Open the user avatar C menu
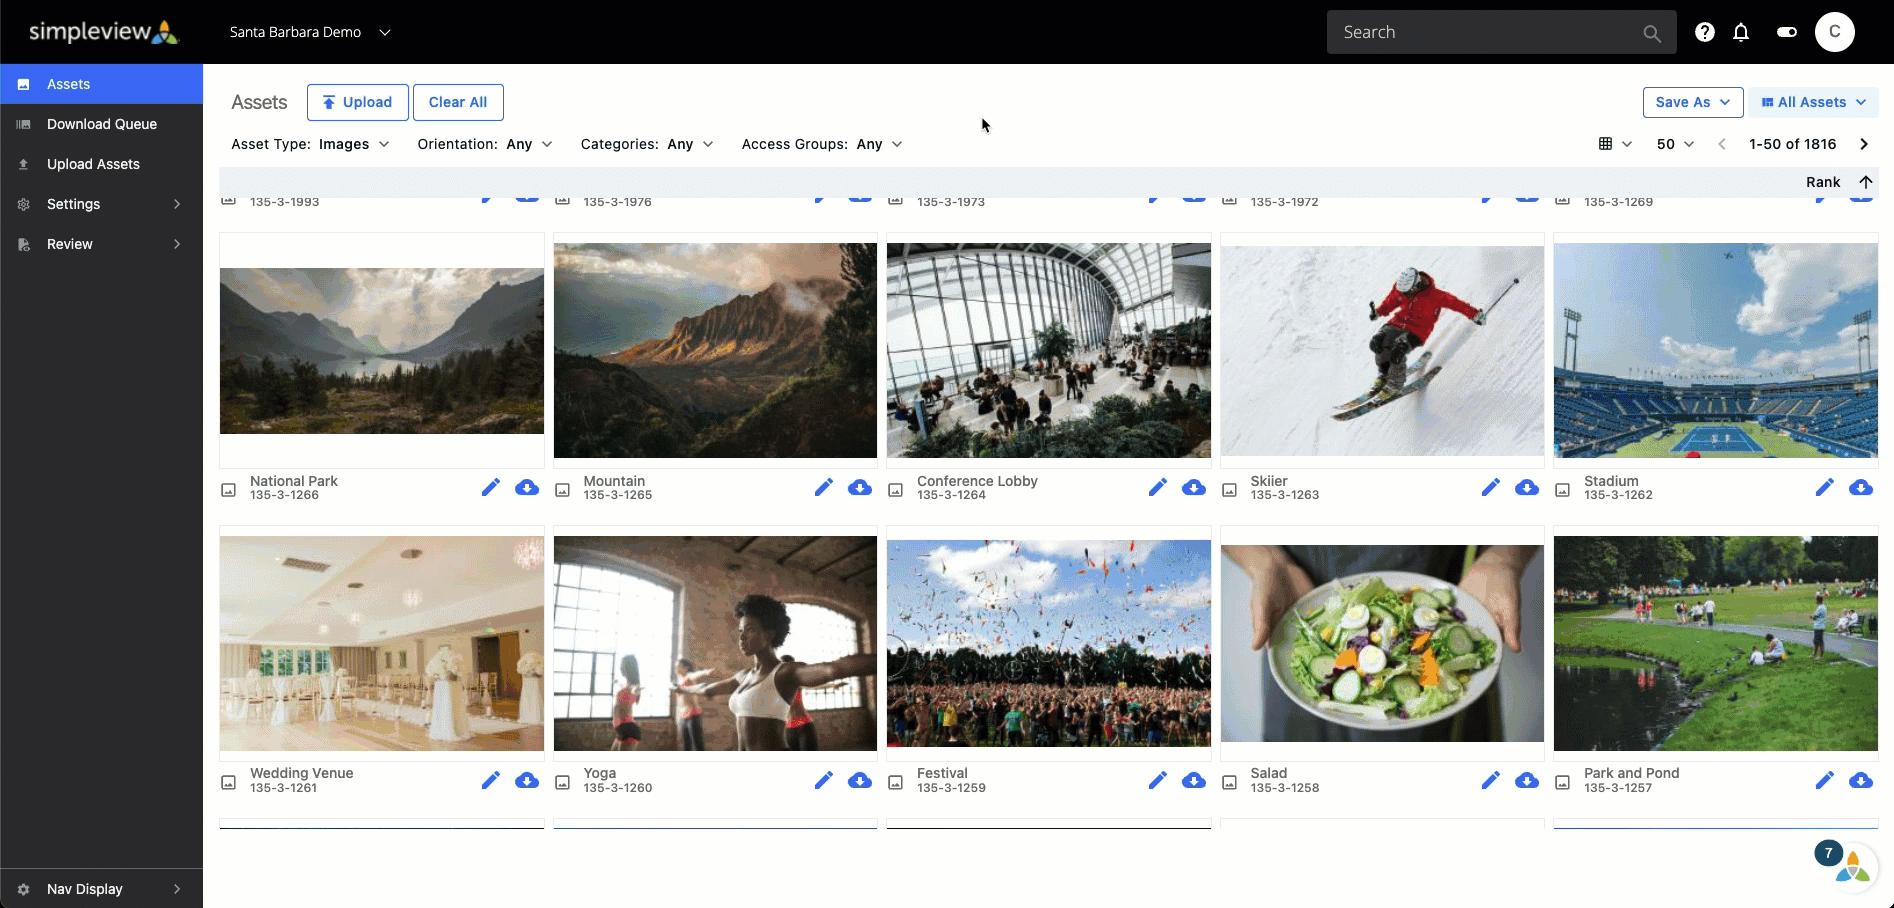Viewport: 1894px width, 908px height. pyautogui.click(x=1835, y=32)
